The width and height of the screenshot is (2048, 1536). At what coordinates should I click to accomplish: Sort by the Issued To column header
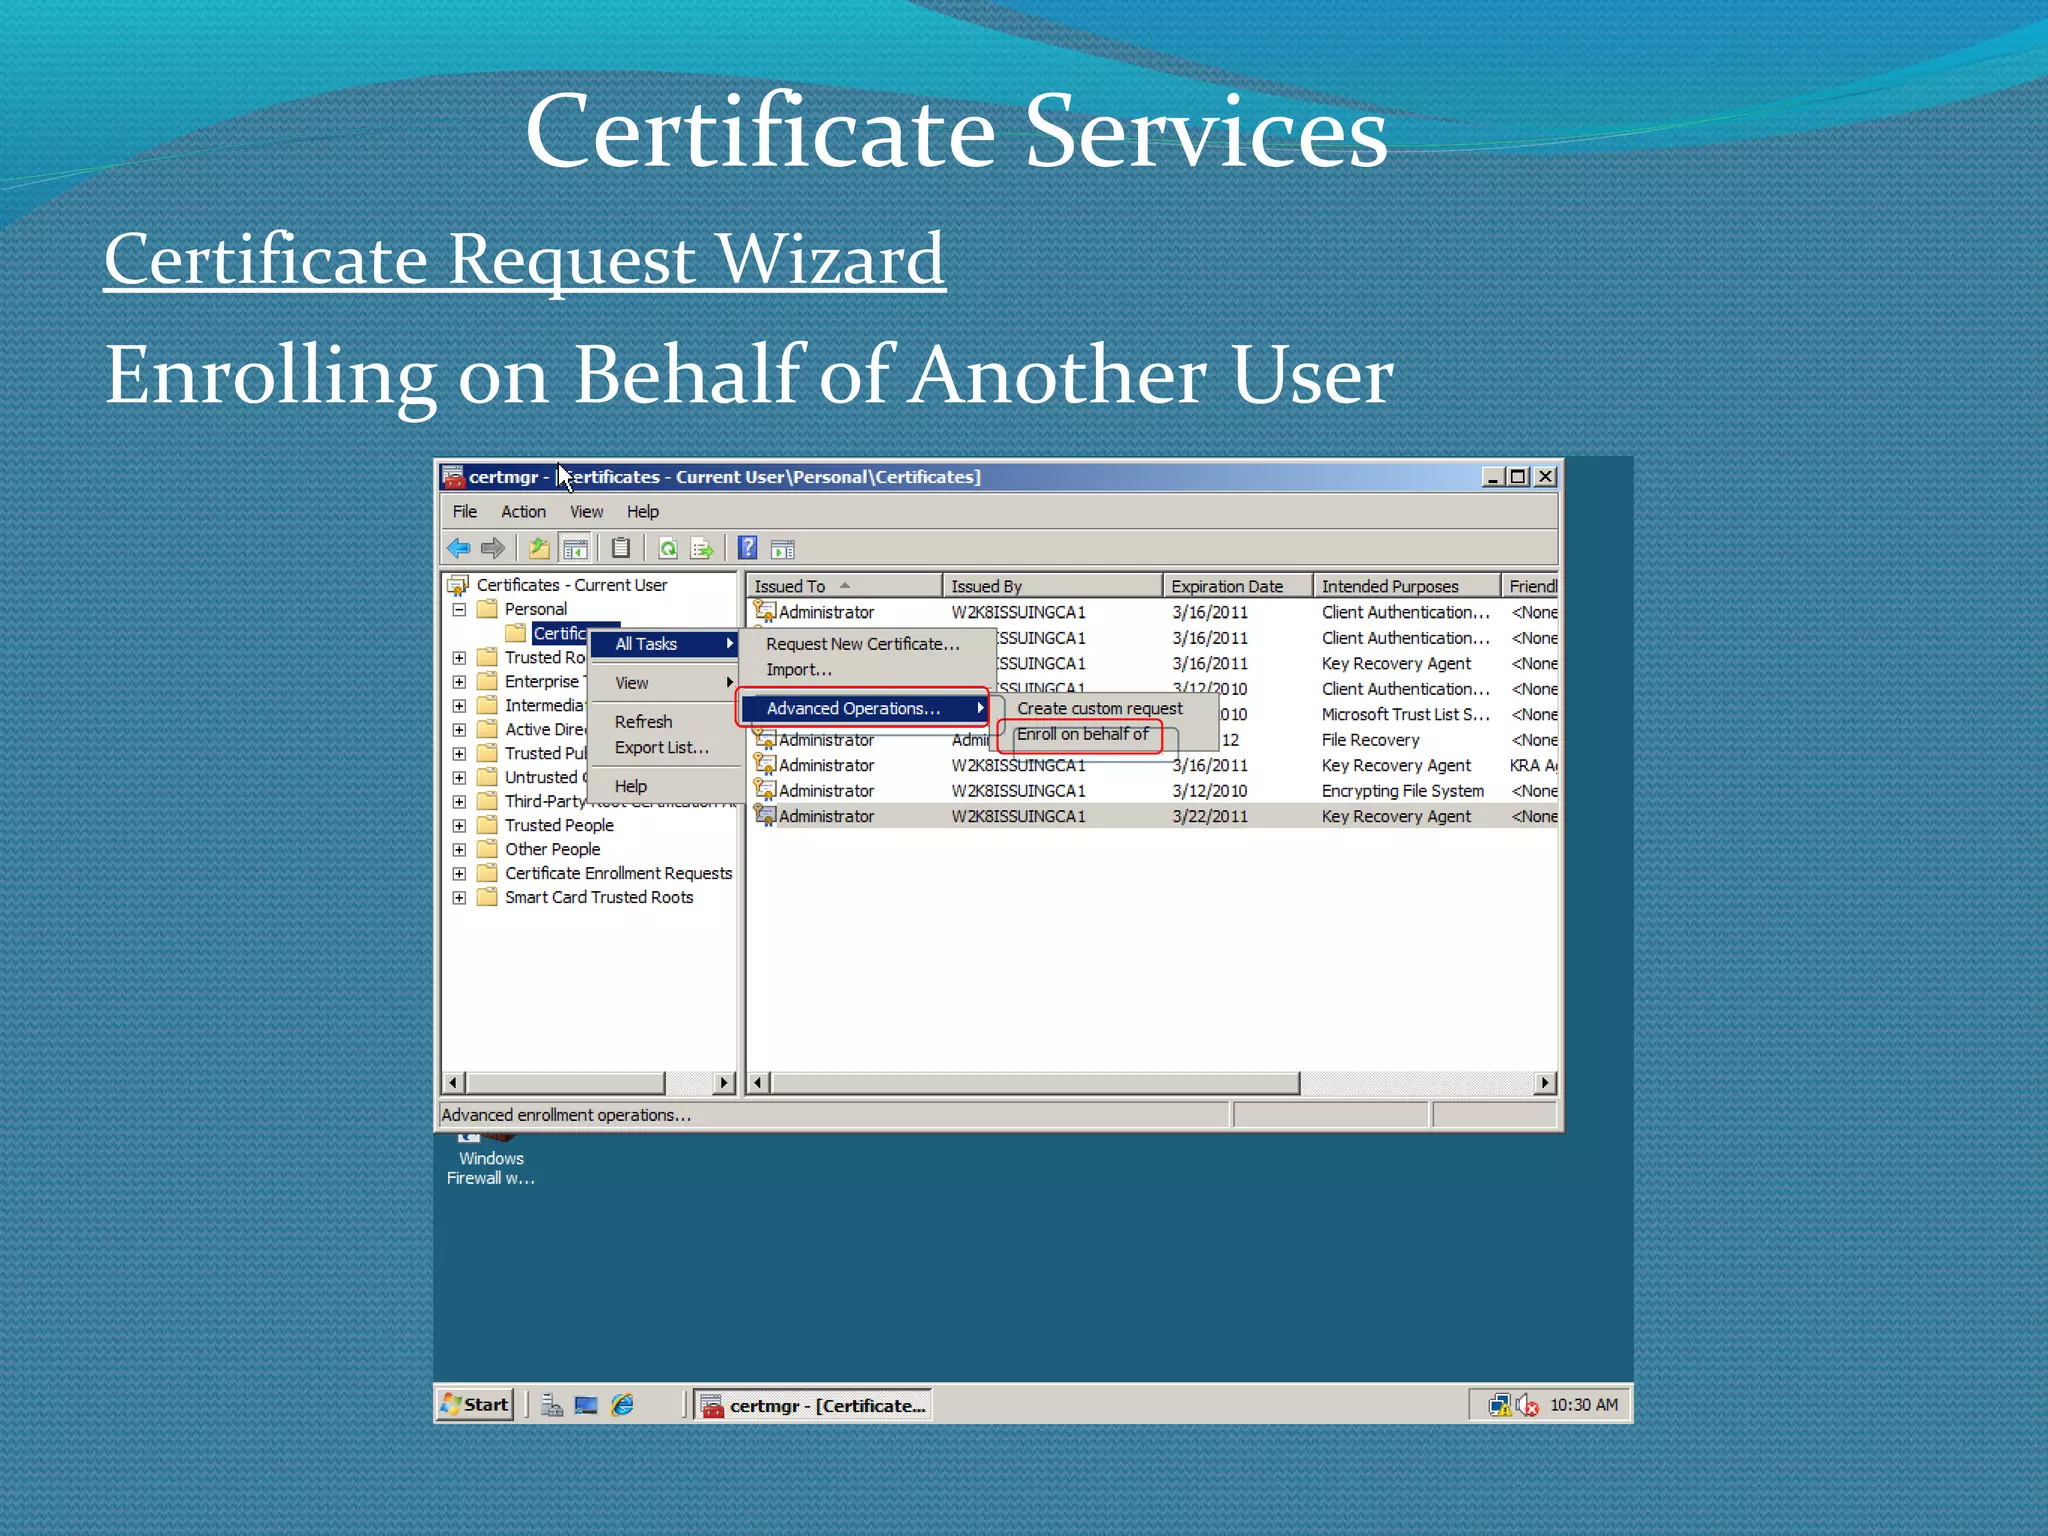click(845, 586)
